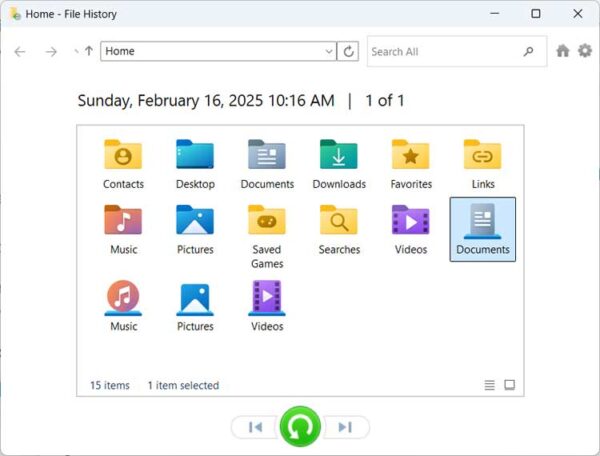
Task: Select the Pictures library beside Videos library
Action: [x=195, y=306]
